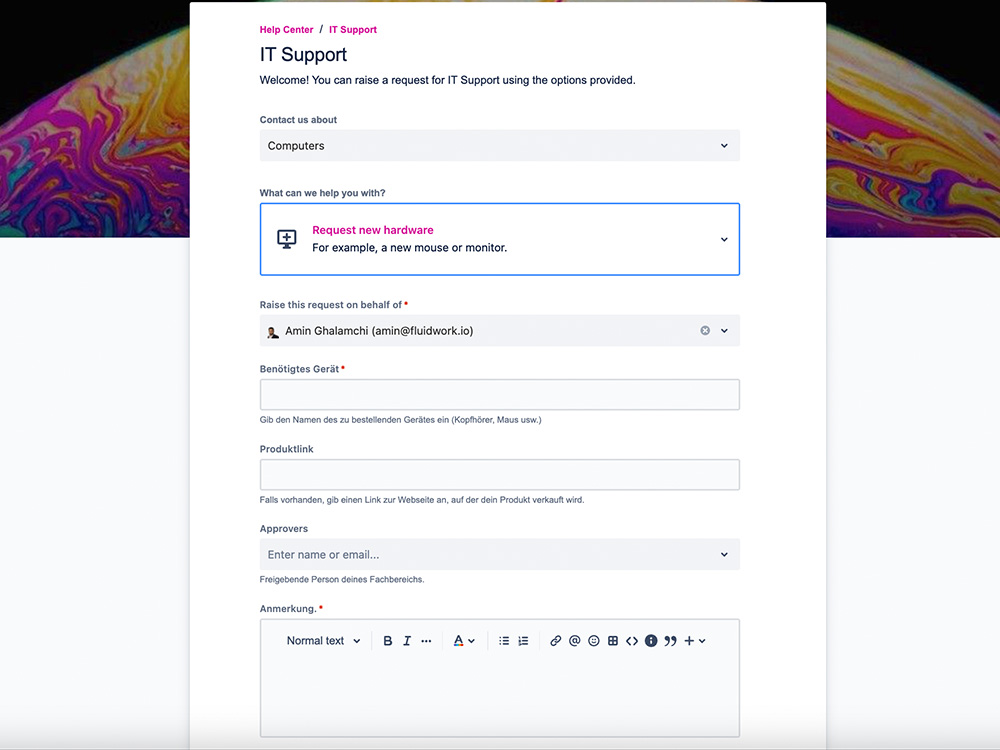Open the Contact us about Computers dropdown
1000x750 pixels.
(x=499, y=145)
